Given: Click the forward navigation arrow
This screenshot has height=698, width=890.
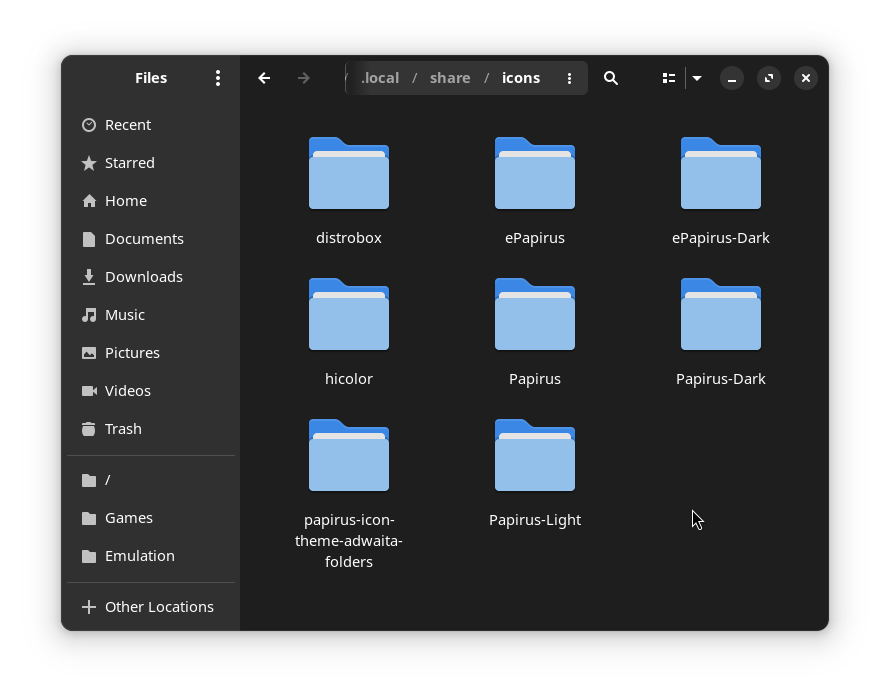Looking at the screenshot, I should (304, 78).
